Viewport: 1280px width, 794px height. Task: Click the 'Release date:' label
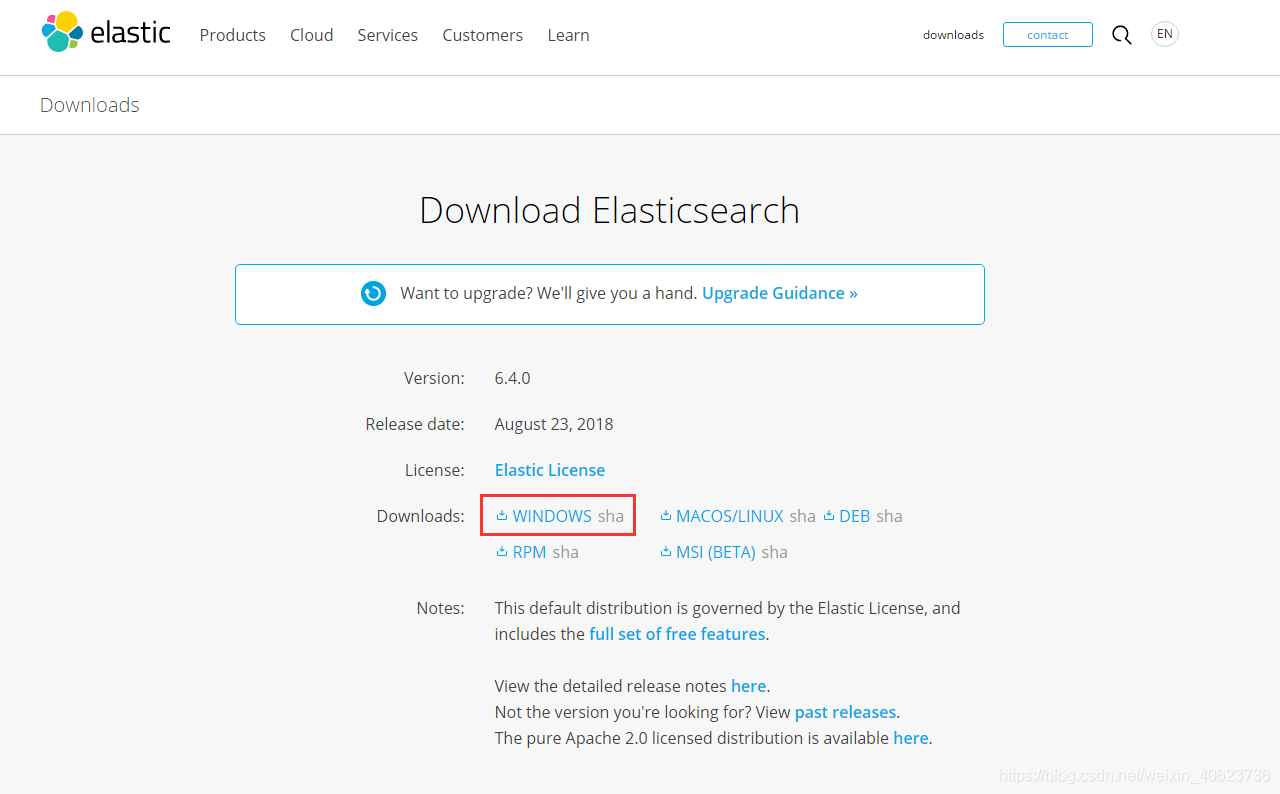click(x=415, y=424)
